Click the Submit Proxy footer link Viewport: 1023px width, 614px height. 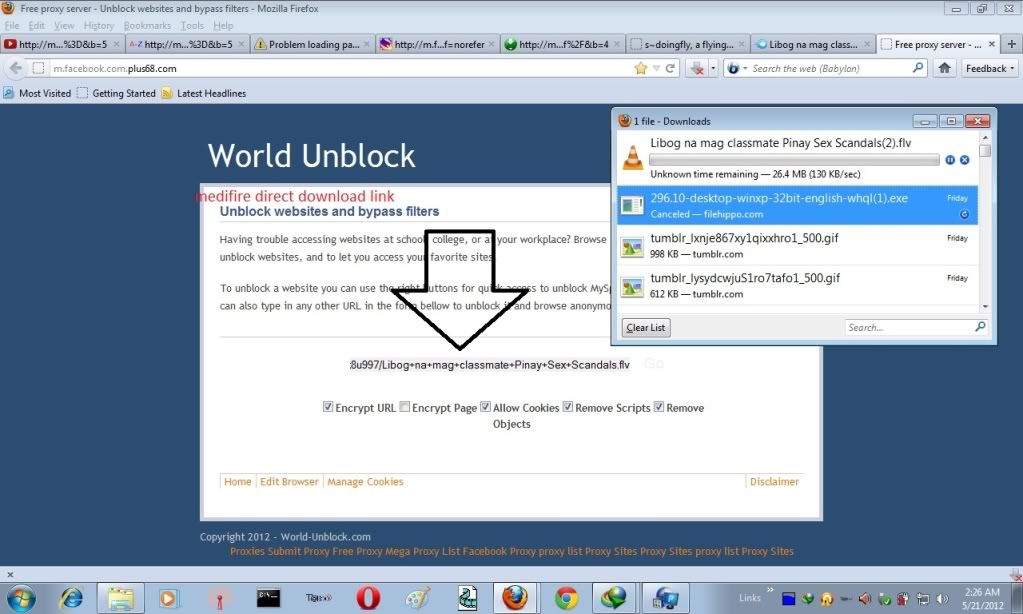pyautogui.click(x=298, y=551)
